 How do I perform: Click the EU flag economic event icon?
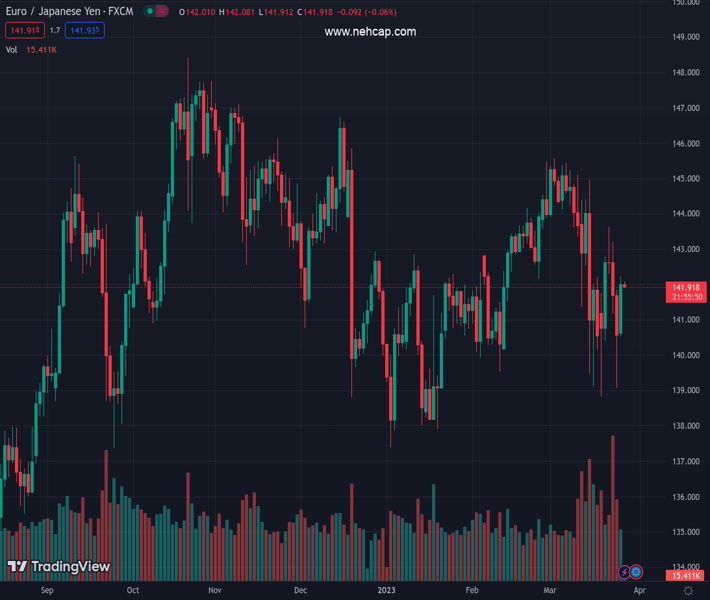coord(636,572)
